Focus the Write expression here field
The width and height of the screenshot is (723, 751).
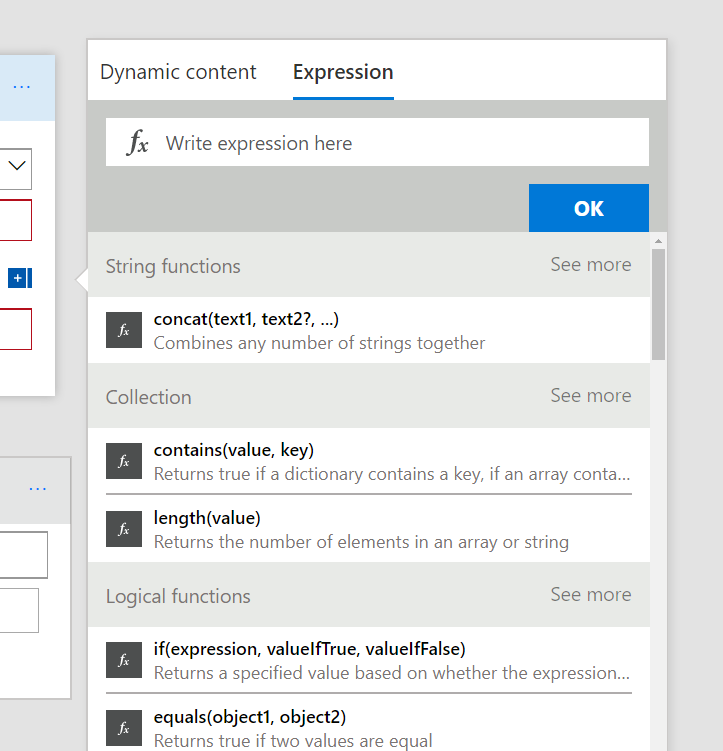tap(400, 143)
